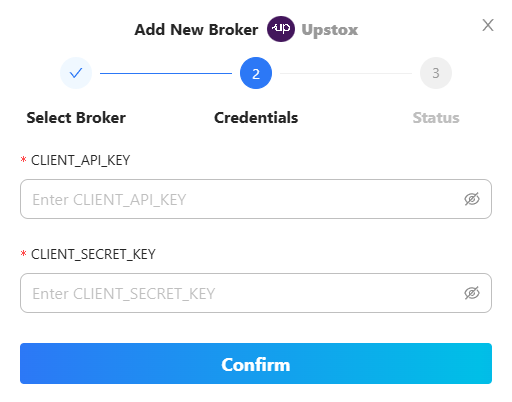This screenshot has width=512, height=402.
Task: Select the blue step 2 circle
Action: pos(256,73)
